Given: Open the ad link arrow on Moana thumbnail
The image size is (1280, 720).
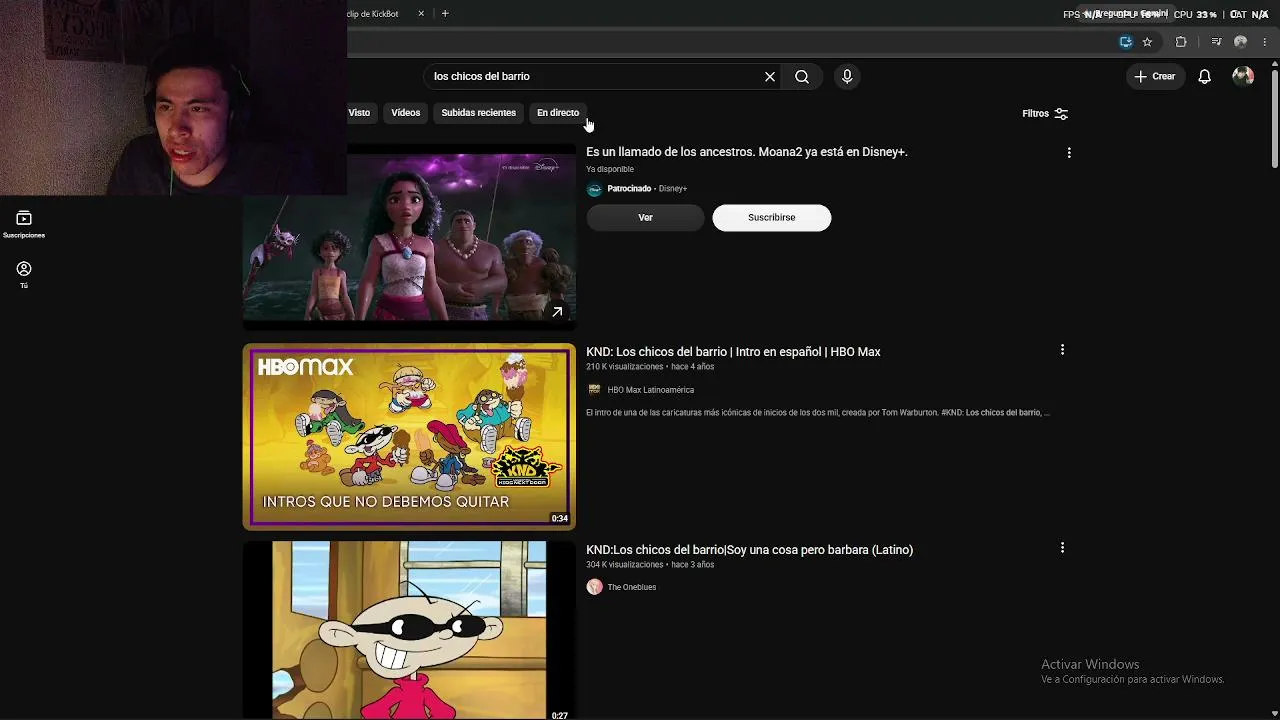Looking at the screenshot, I should coord(557,312).
